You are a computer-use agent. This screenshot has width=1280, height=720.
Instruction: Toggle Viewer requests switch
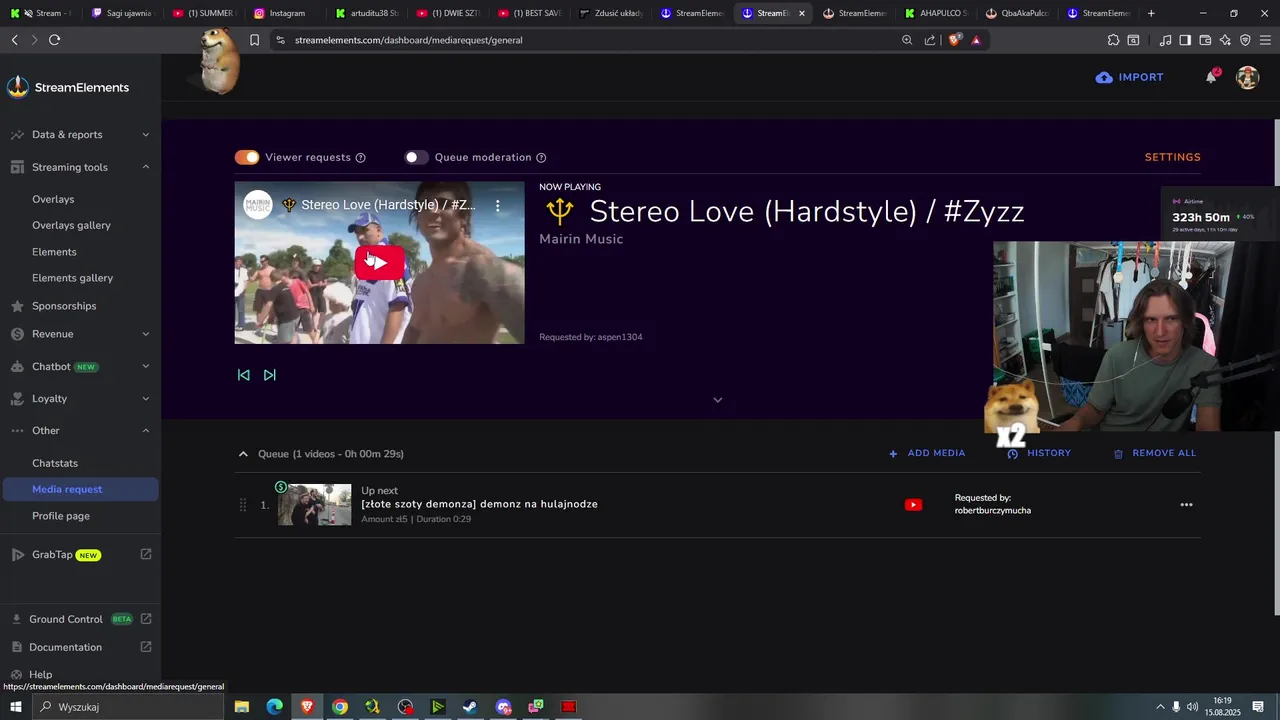click(247, 157)
